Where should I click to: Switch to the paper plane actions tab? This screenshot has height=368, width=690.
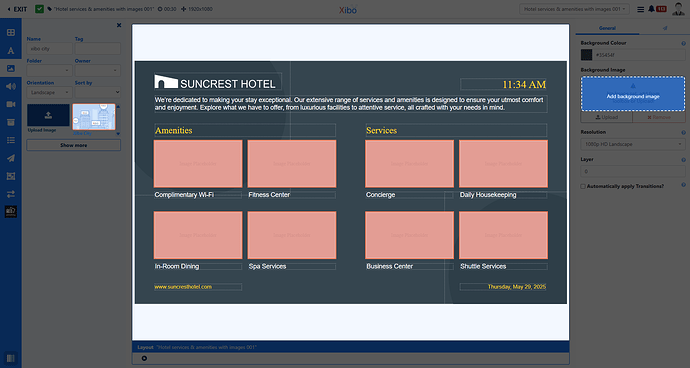pyautogui.click(x=664, y=28)
